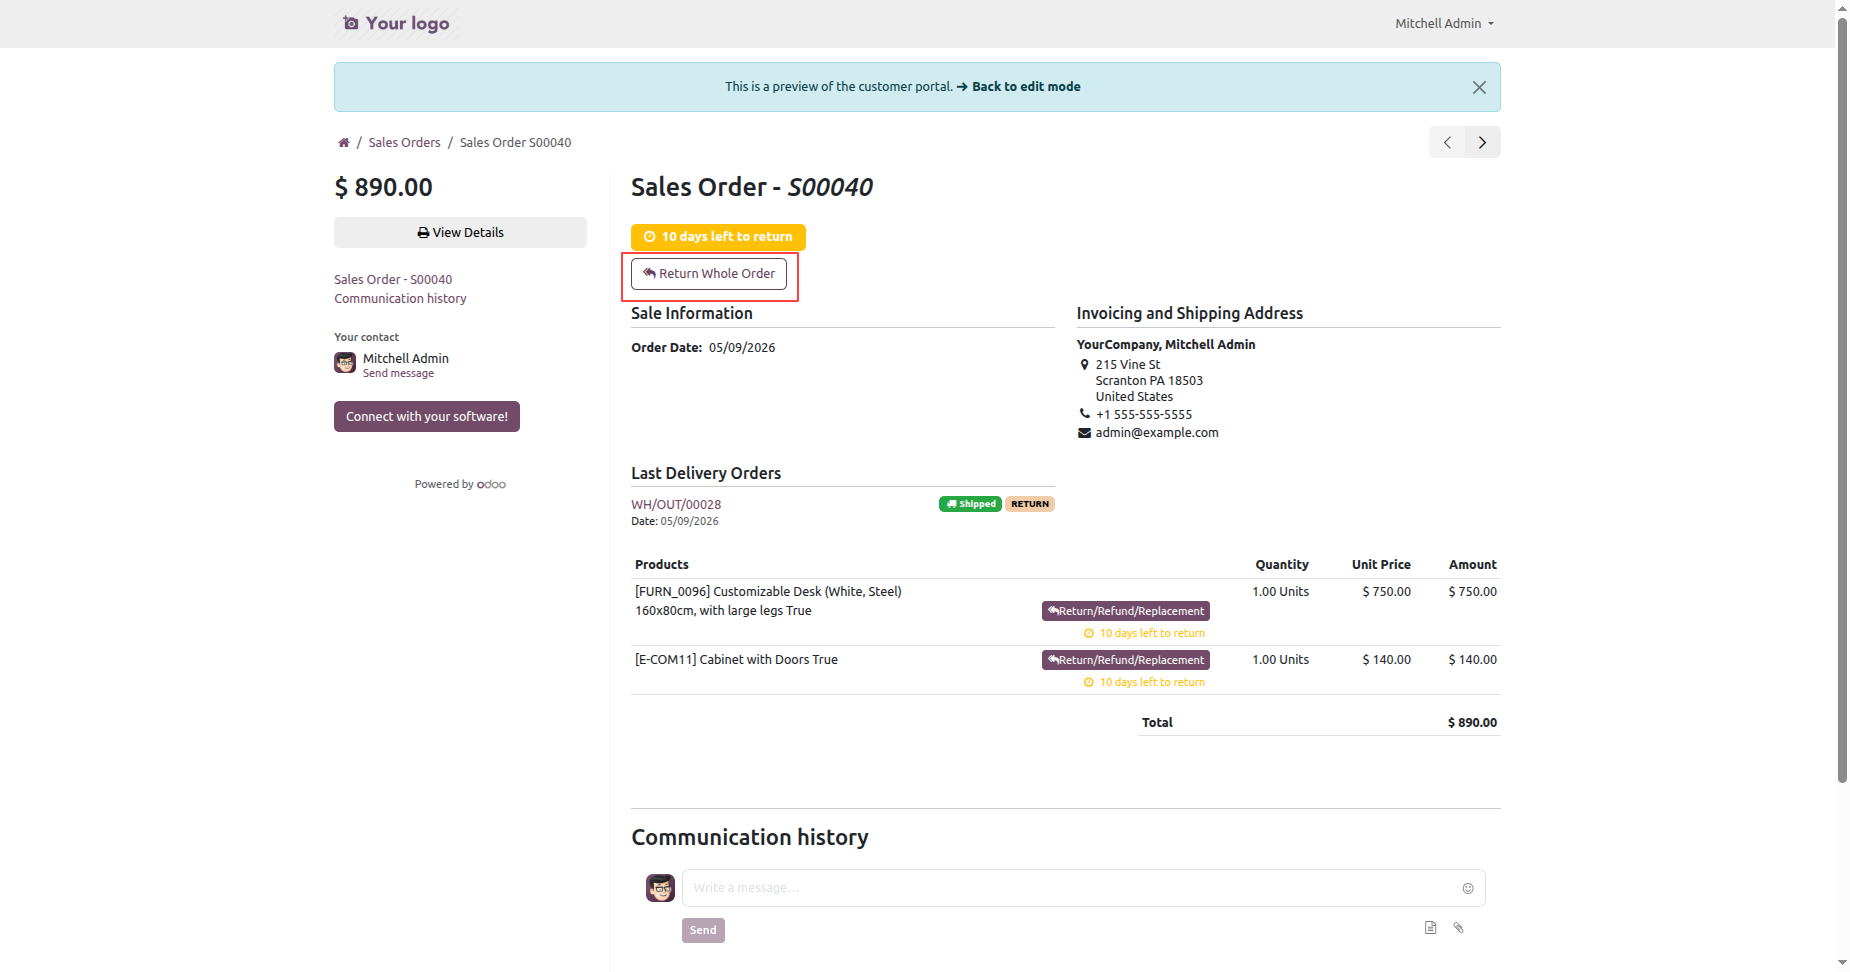Click Amount column header
Screen dimensions: 1850x972
(x=1473, y=565)
